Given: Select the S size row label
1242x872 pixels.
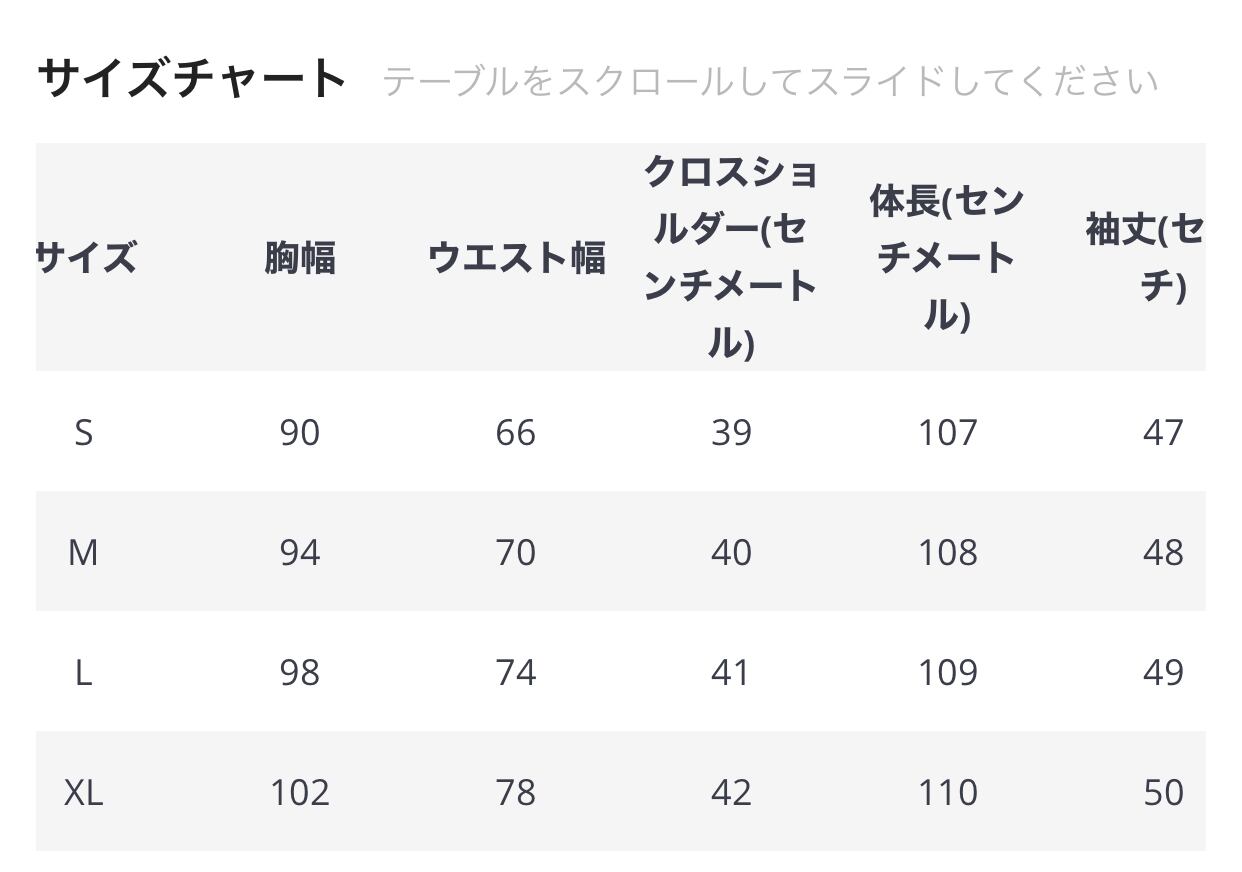Looking at the screenshot, I should point(84,433).
